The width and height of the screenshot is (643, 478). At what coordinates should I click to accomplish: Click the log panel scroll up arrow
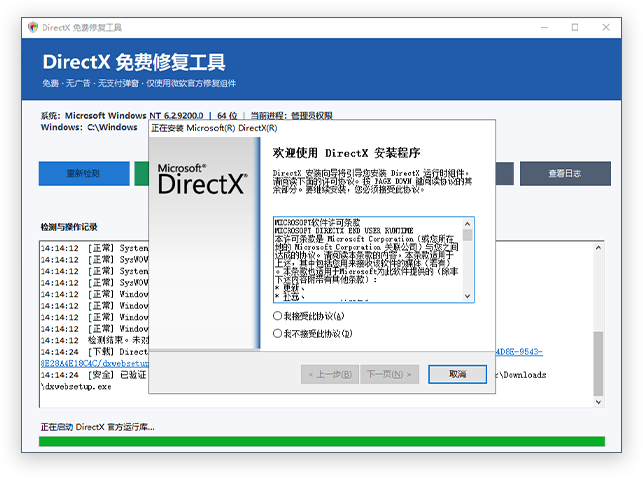click(598, 248)
